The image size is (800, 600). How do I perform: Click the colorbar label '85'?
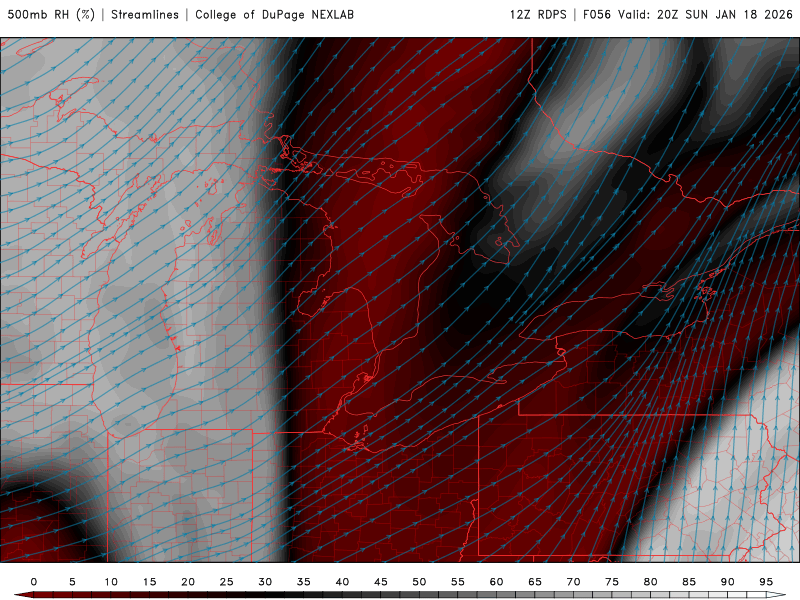(x=689, y=582)
